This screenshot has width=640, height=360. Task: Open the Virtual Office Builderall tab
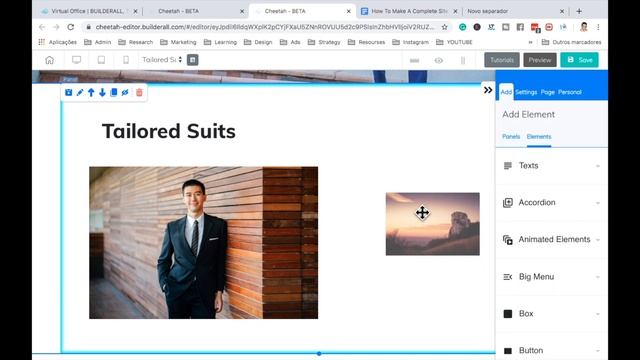coord(89,11)
